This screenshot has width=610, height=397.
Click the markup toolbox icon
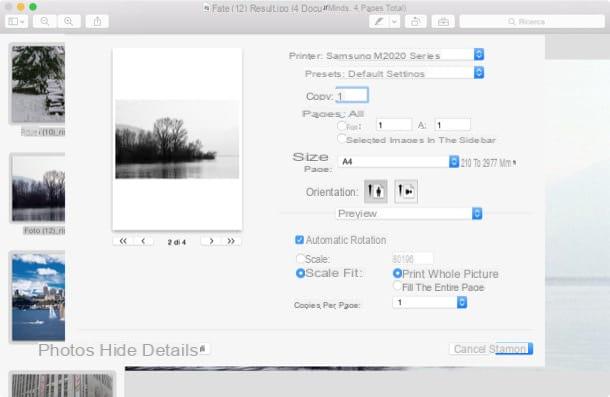[443, 21]
